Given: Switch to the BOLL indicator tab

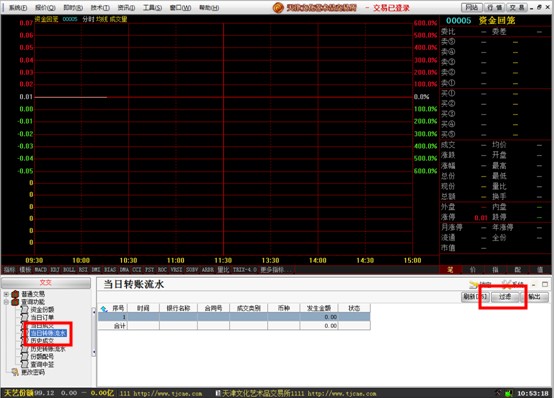Looking at the screenshot, I should [69, 270].
